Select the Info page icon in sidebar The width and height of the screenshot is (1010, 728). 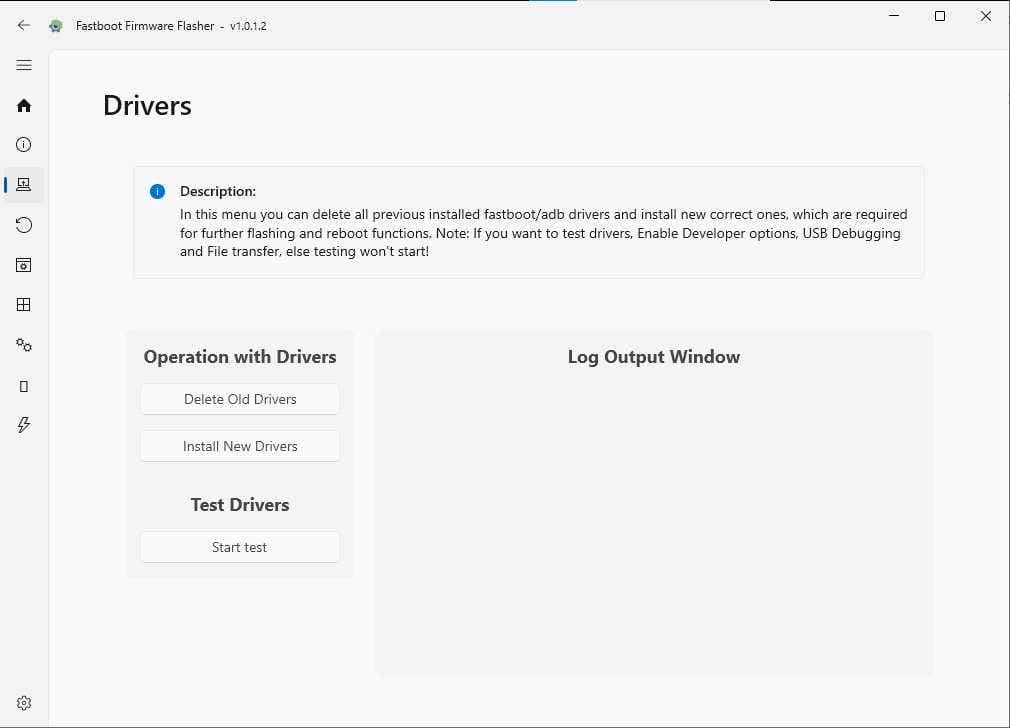click(x=23, y=144)
